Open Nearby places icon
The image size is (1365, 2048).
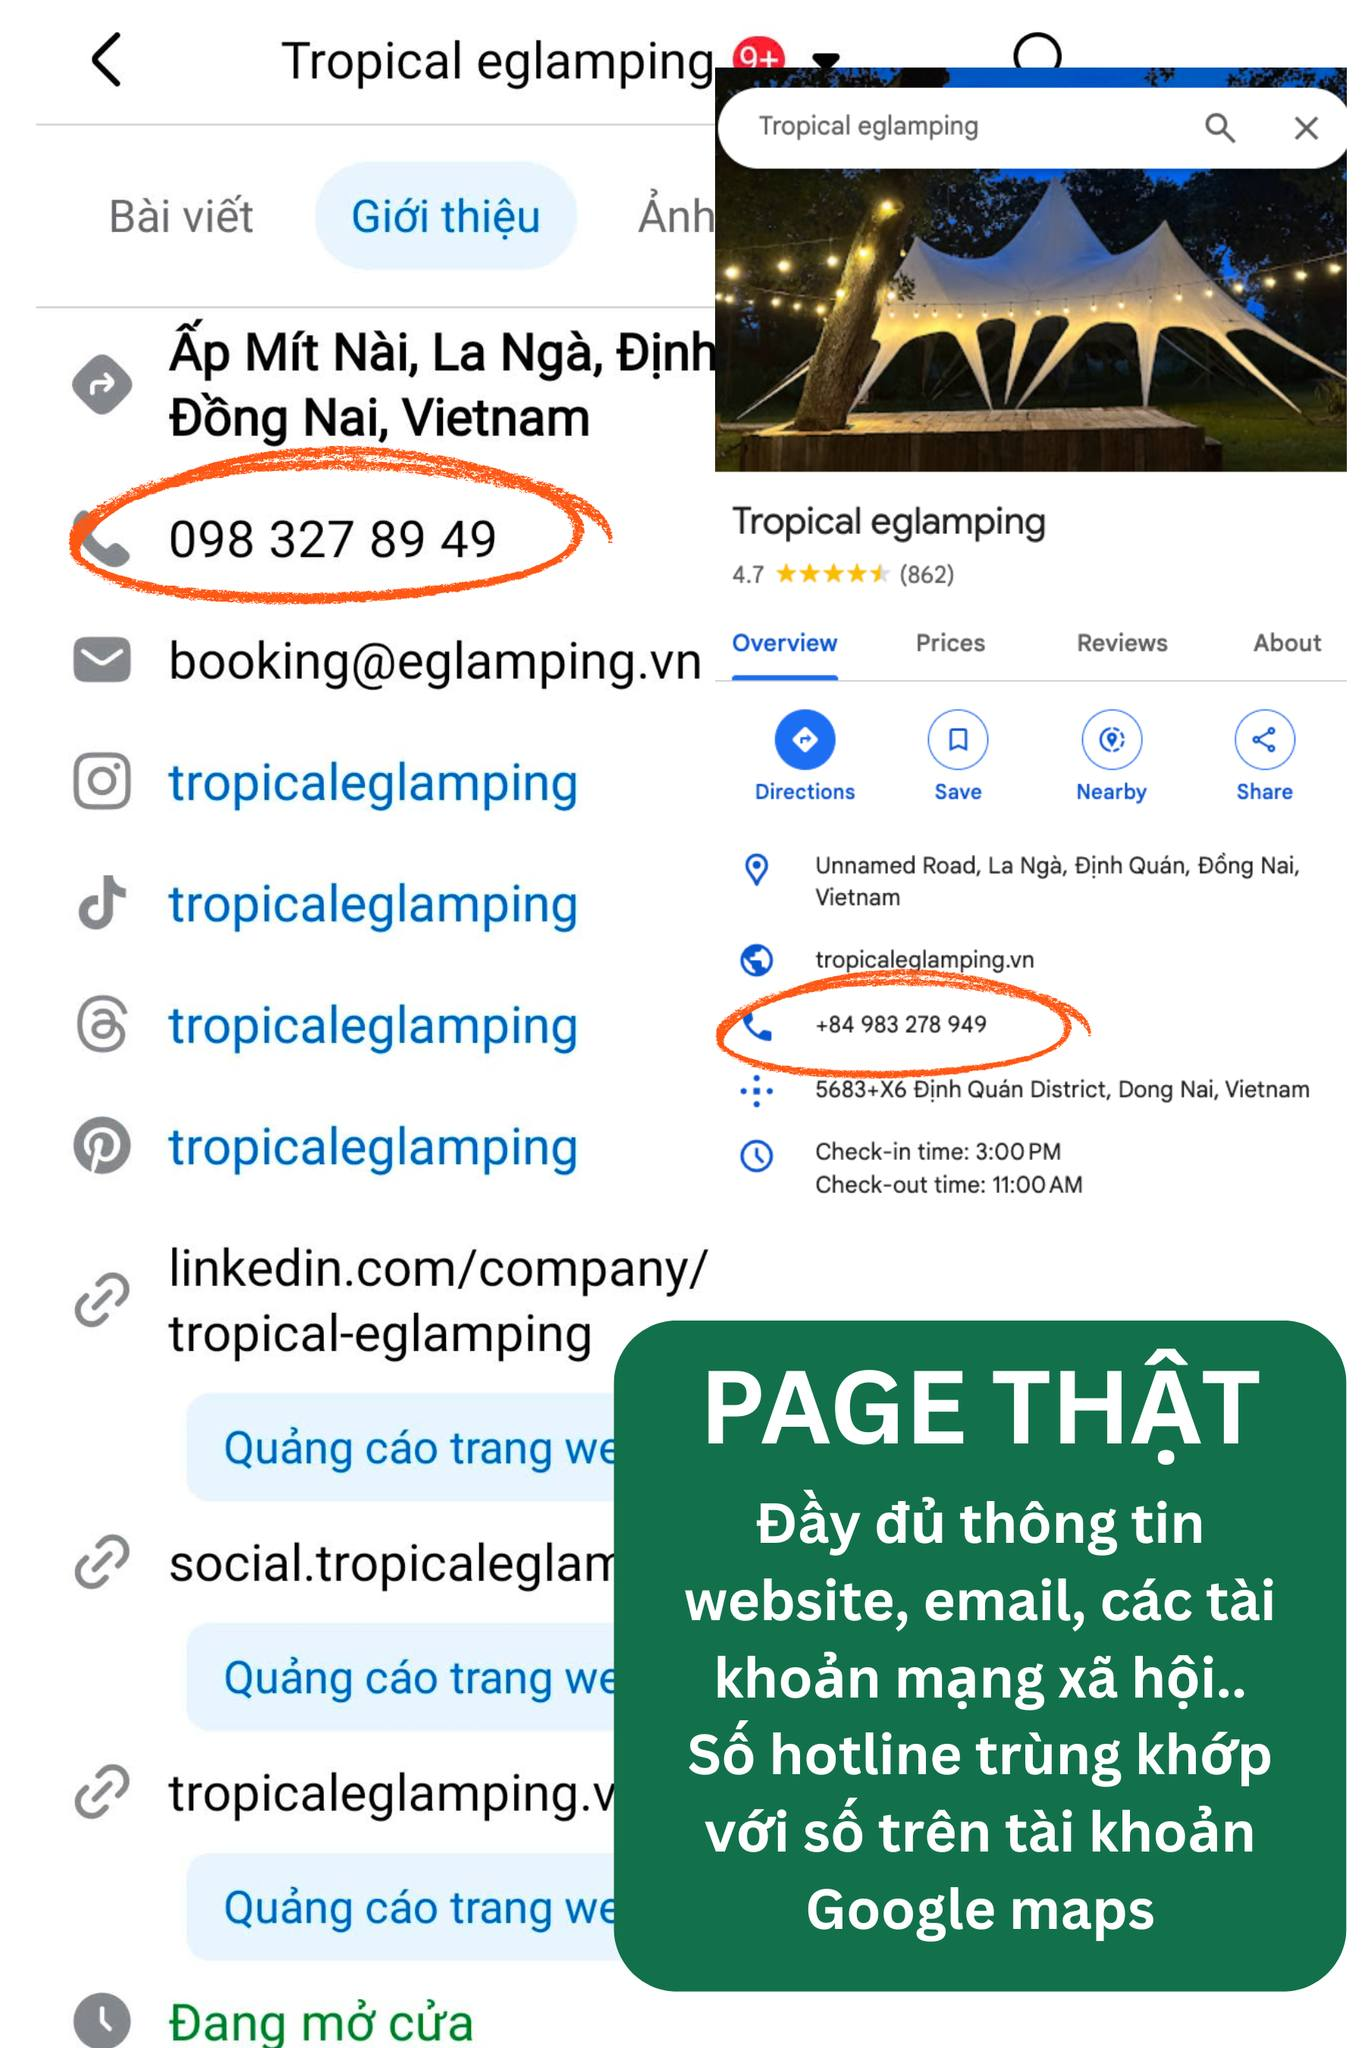pyautogui.click(x=1111, y=740)
